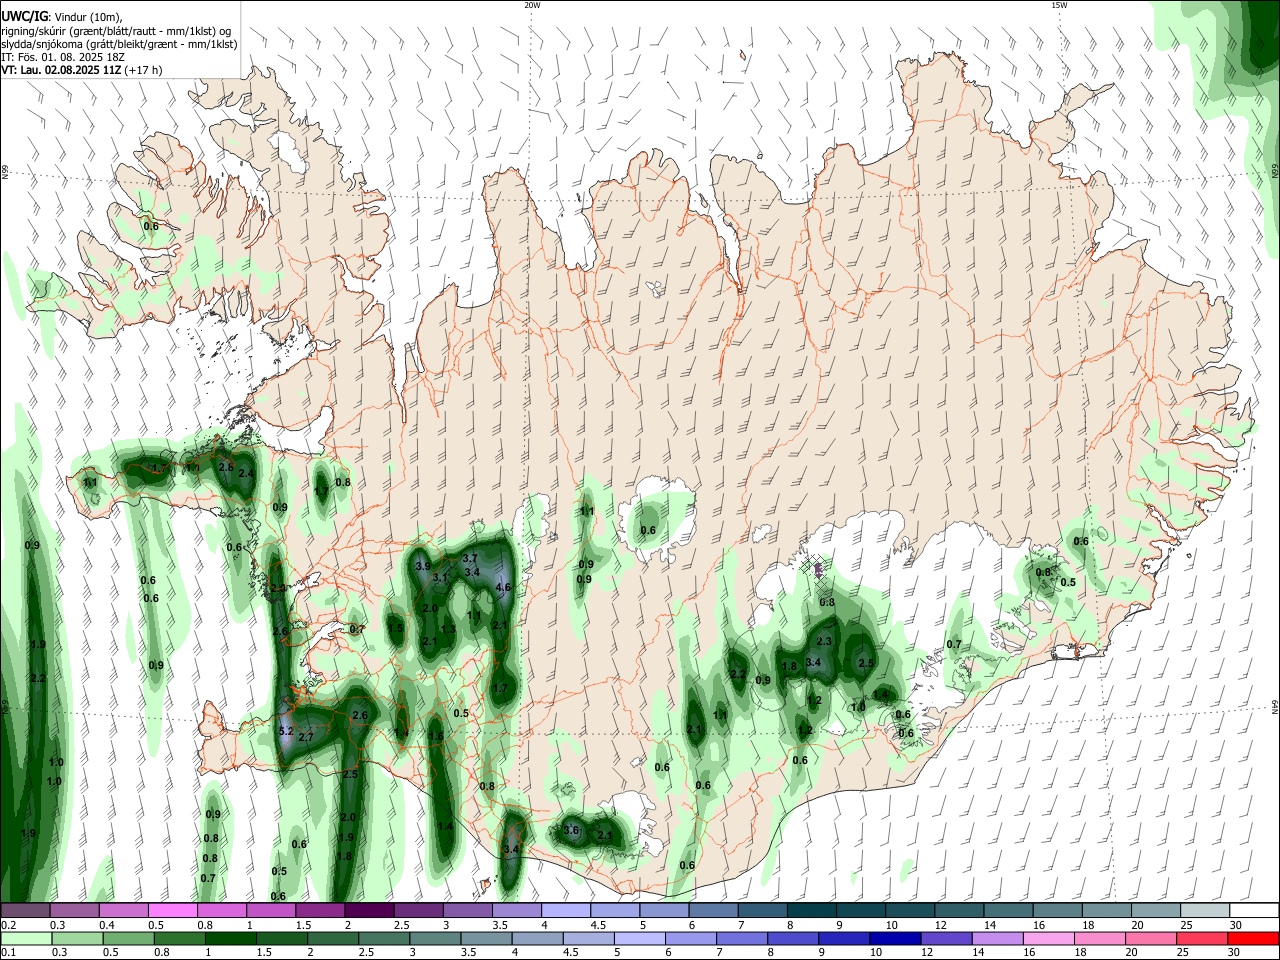The height and width of the screenshot is (960, 1280).
Task: Select the crimson 25 rain legend swatch
Action: click(x=1202, y=938)
